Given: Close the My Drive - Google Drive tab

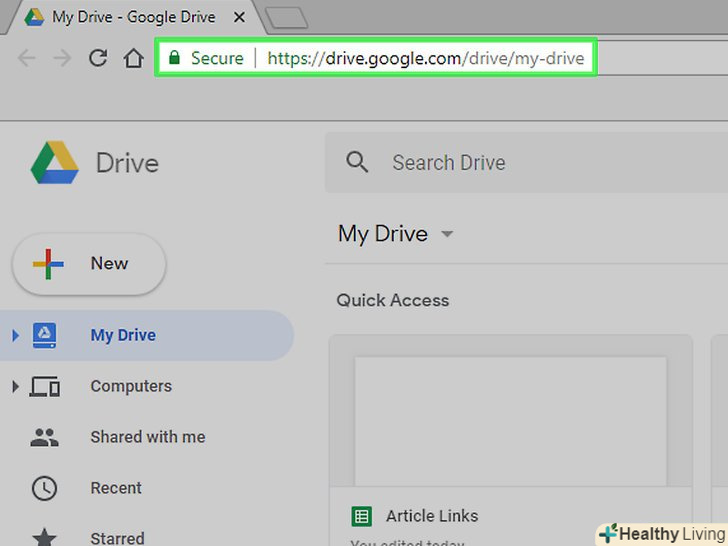Looking at the screenshot, I should tap(239, 18).
